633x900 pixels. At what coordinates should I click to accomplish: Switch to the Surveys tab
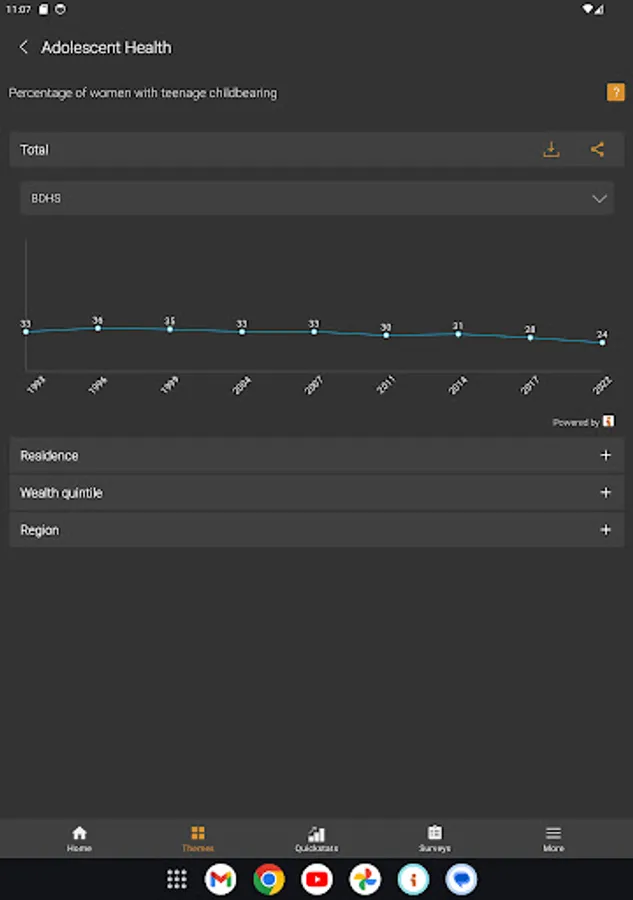[435, 838]
